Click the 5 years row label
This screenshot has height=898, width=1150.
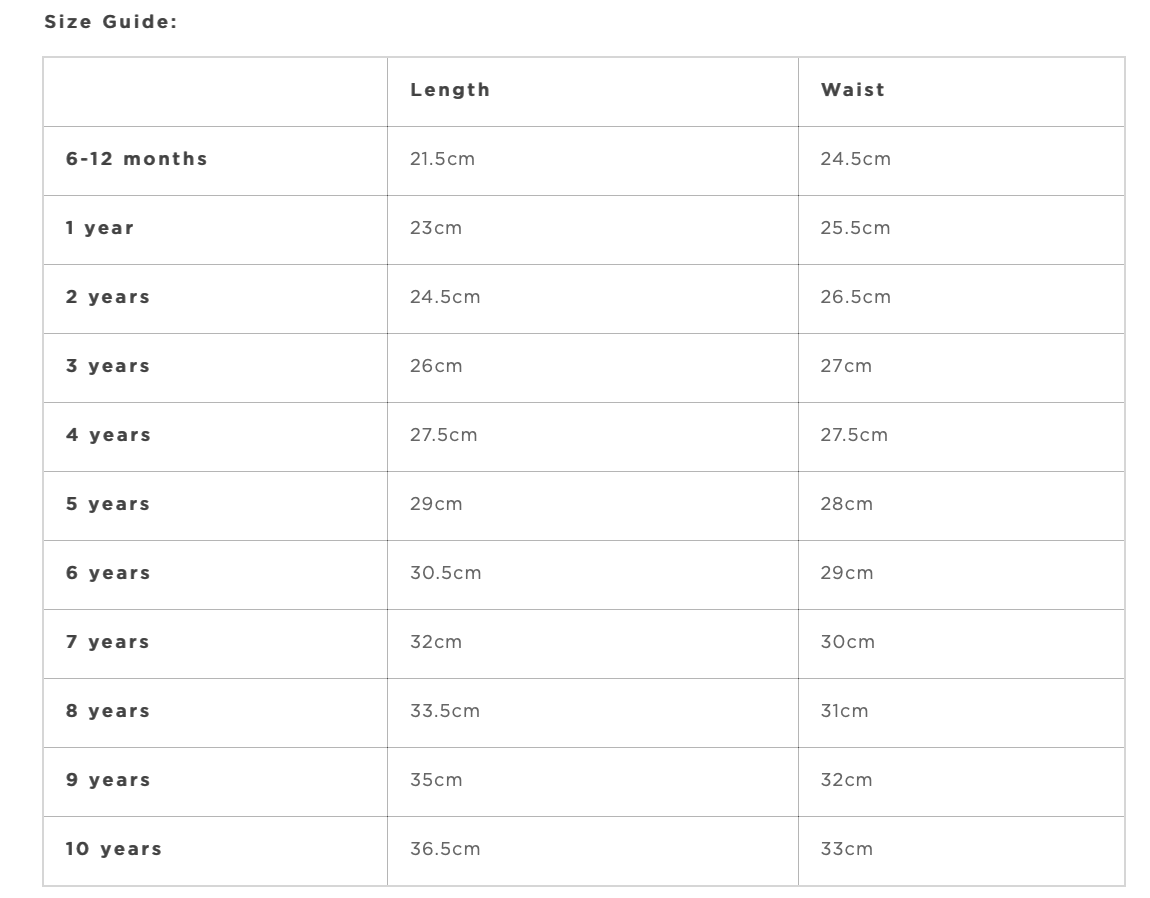[x=108, y=504]
